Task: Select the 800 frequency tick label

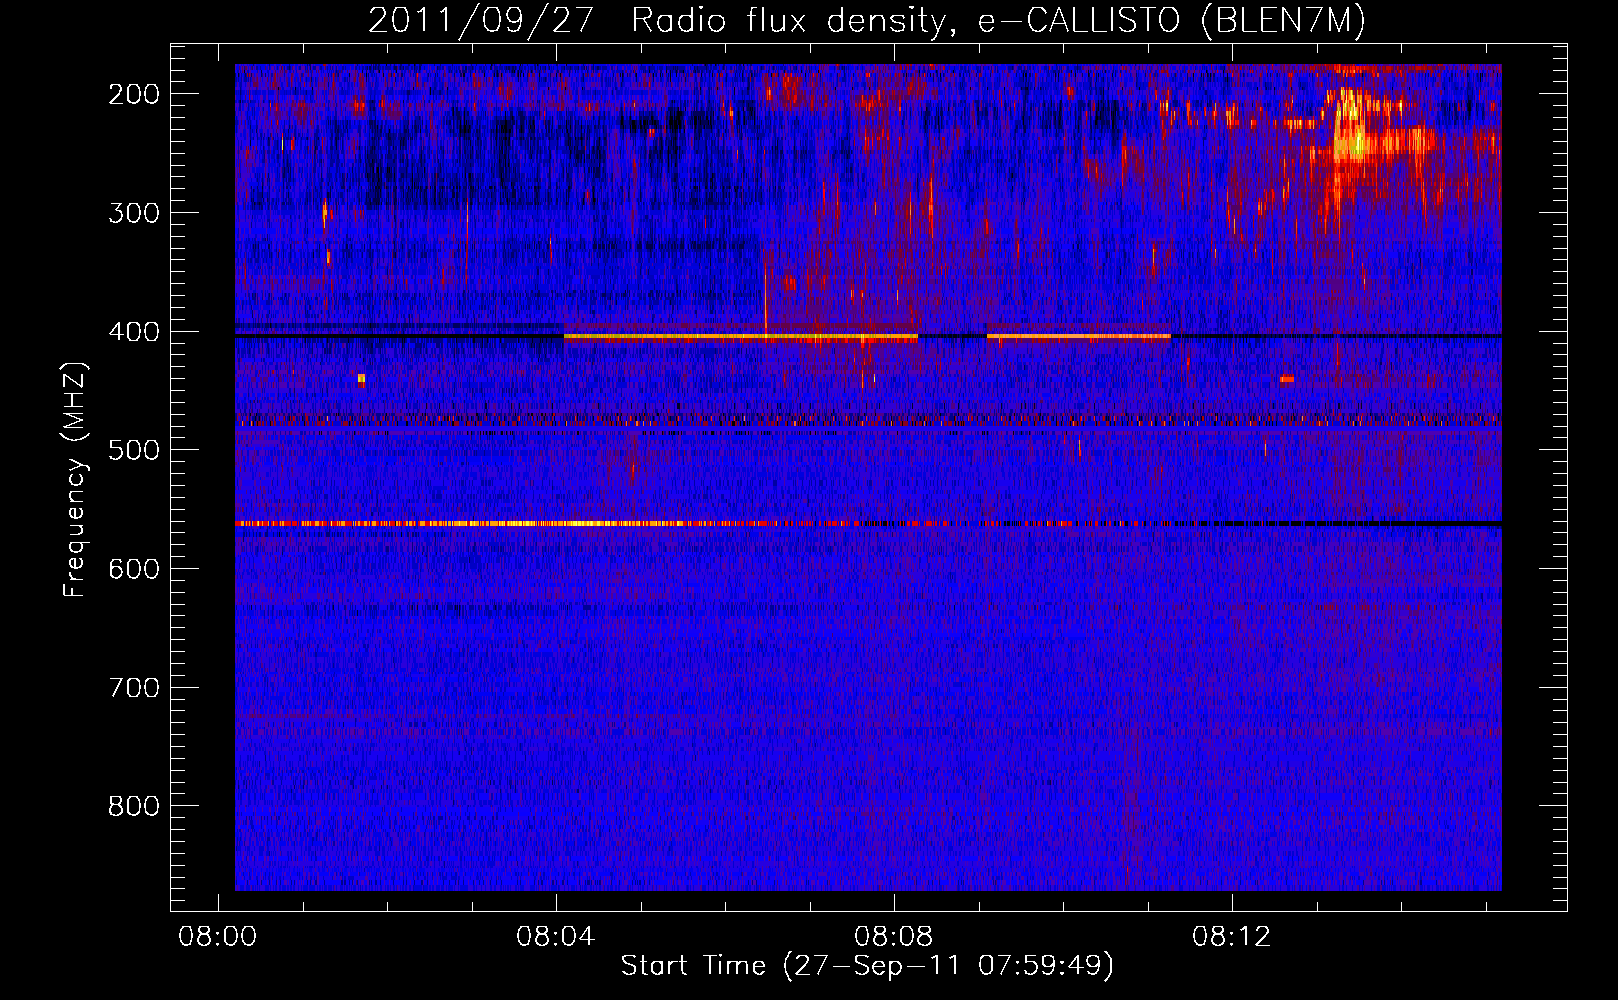Action: pyautogui.click(x=134, y=806)
